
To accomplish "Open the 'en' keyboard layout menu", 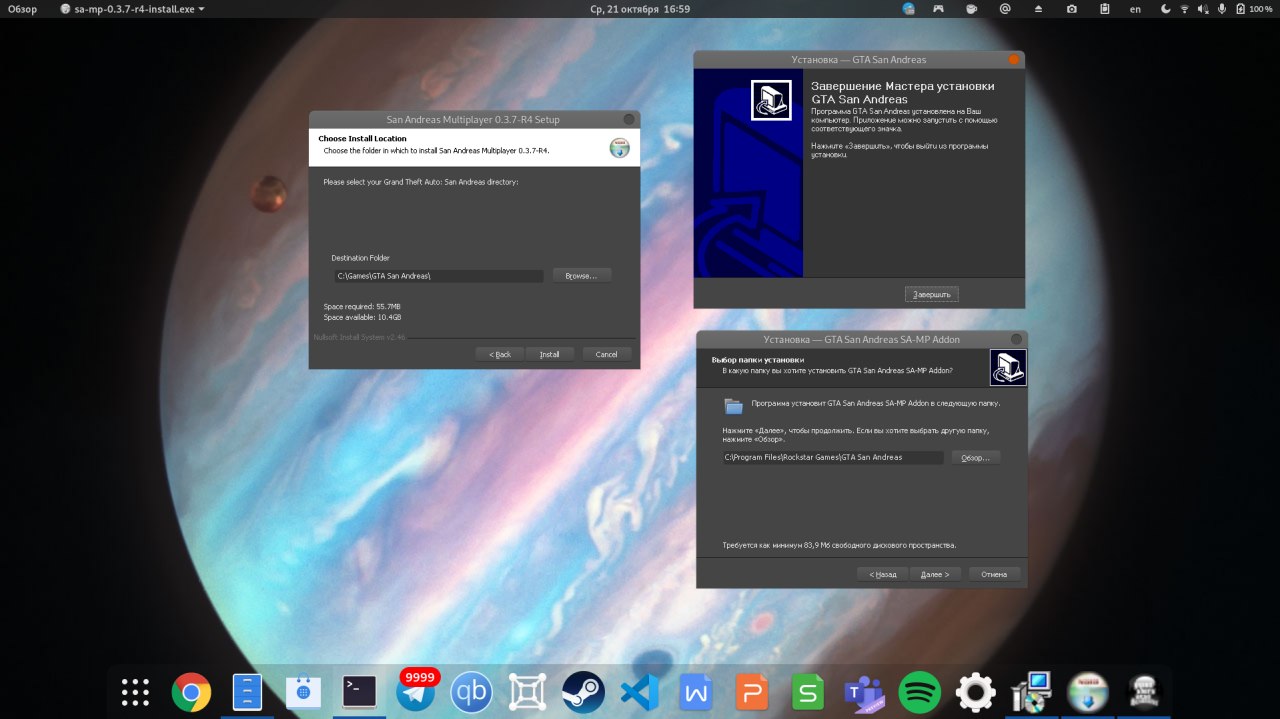I will pyautogui.click(x=1135, y=8).
